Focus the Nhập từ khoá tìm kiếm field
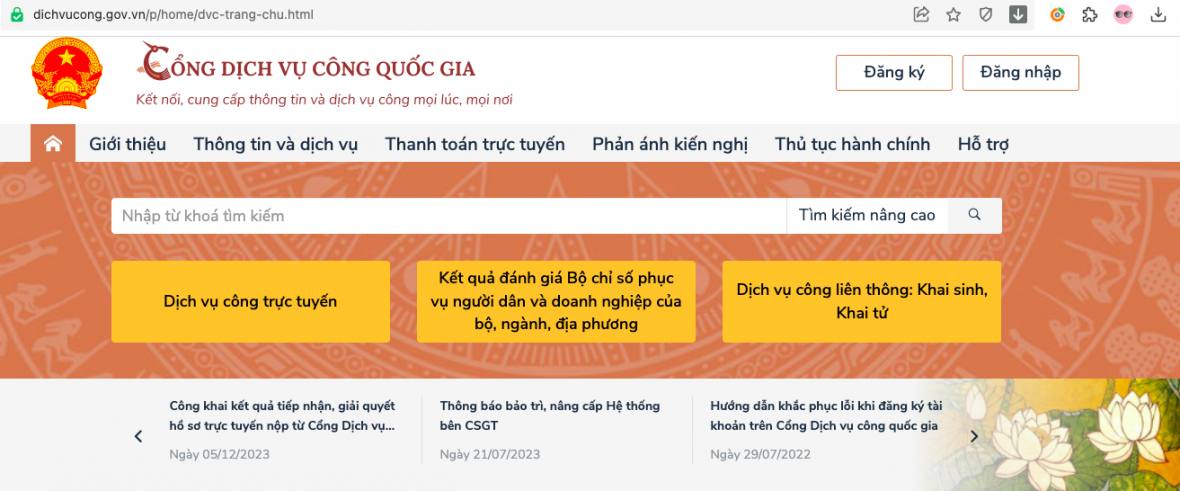 [448, 215]
